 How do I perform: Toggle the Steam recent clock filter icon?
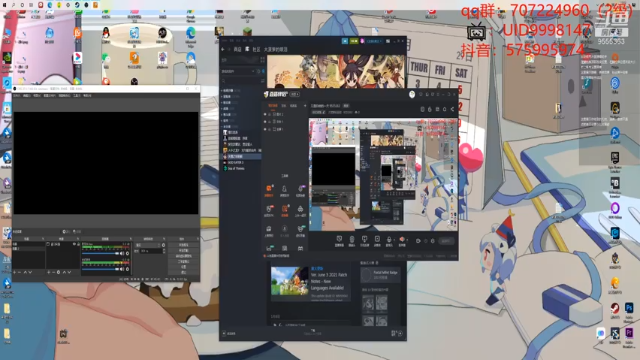tap(258, 71)
